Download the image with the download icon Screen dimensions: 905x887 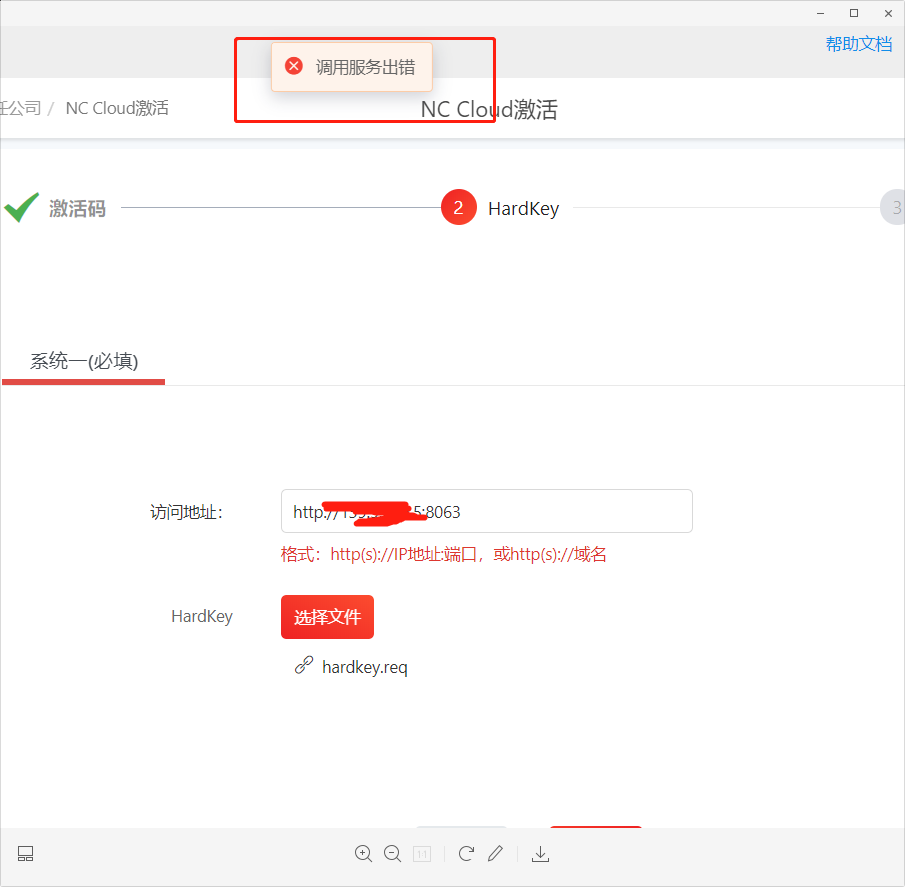(x=540, y=854)
